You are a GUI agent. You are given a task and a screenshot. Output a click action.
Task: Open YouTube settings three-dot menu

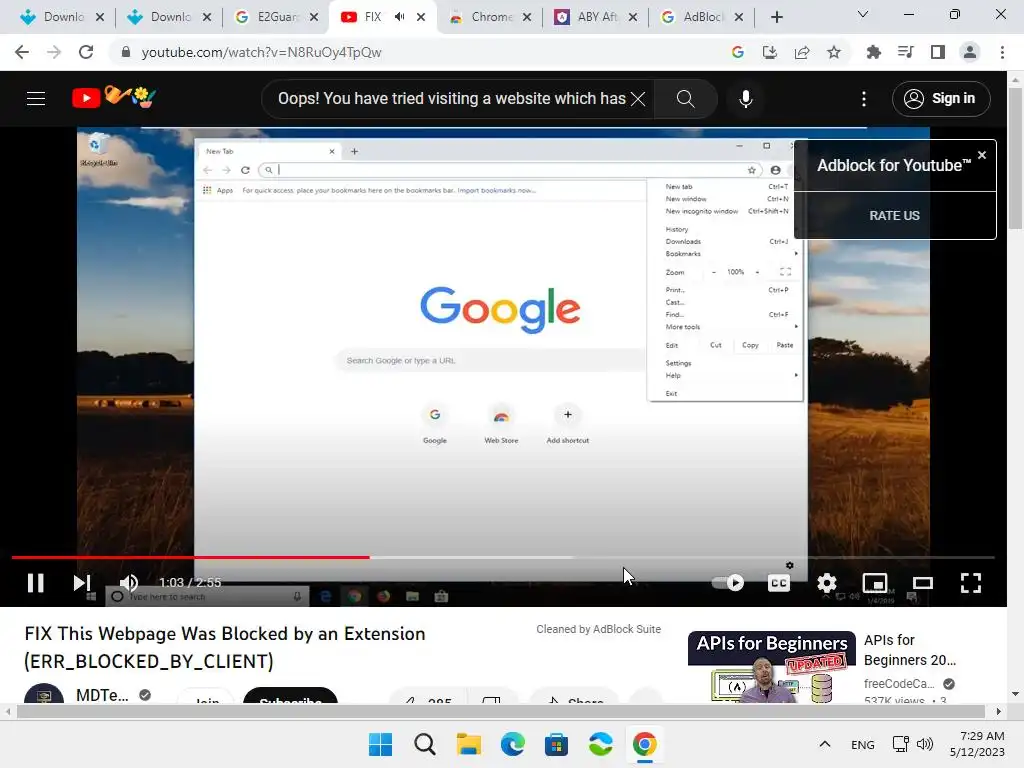(863, 99)
